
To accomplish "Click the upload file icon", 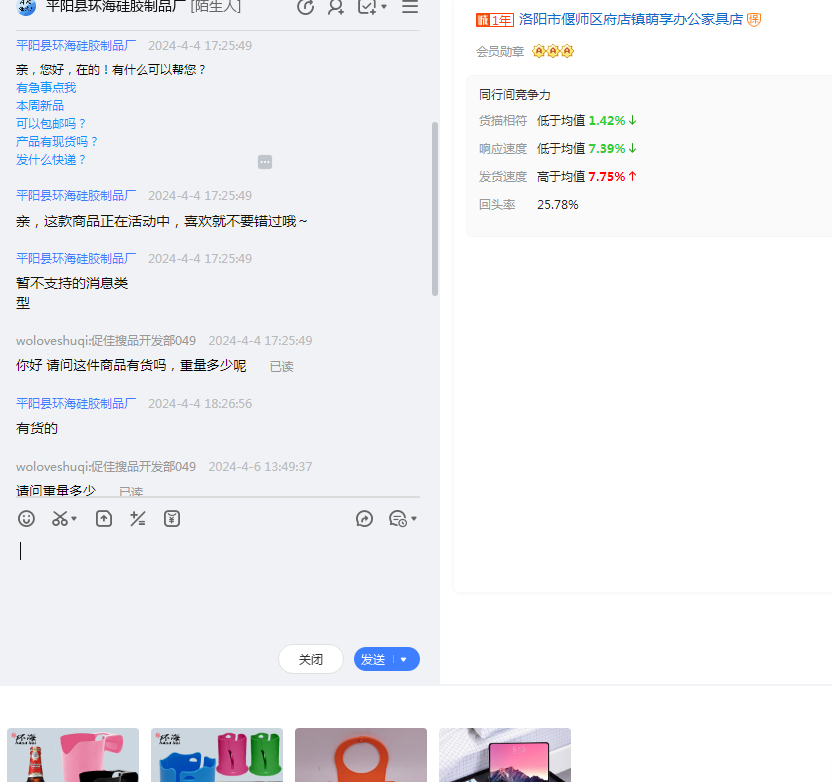I will (x=104, y=518).
